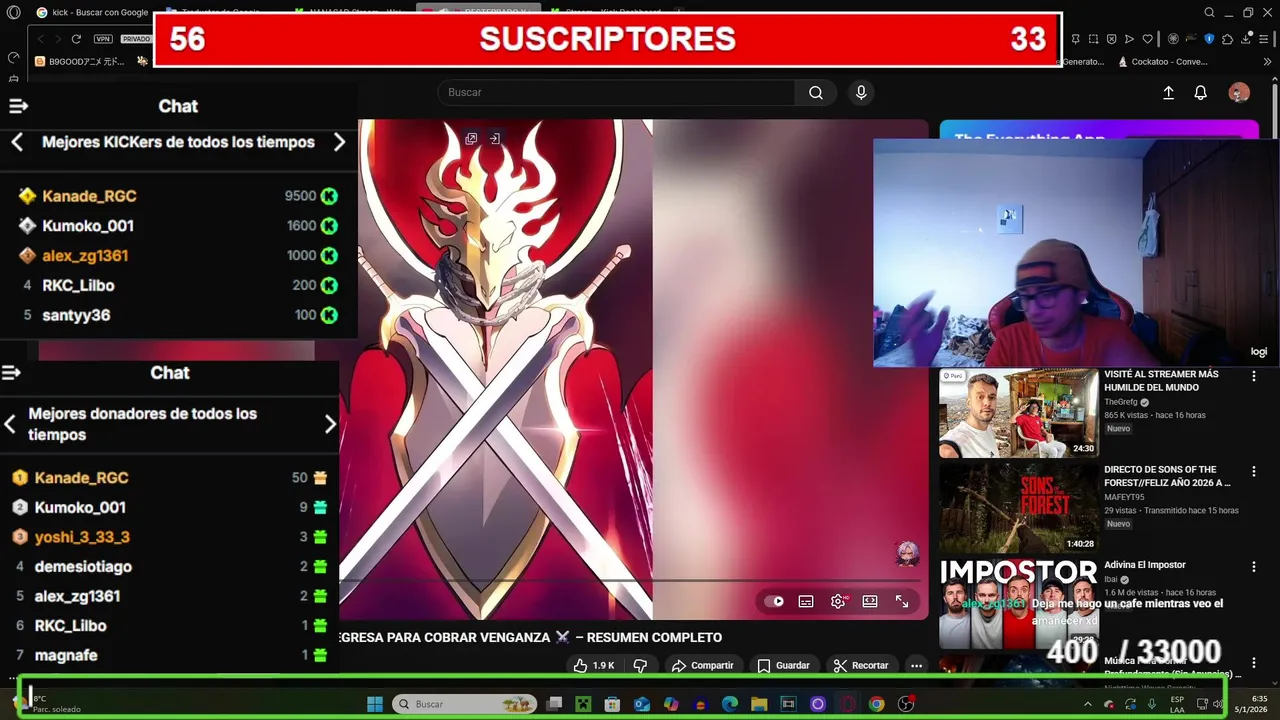
Task: Open Google Chrome from taskbar
Action: point(876,704)
